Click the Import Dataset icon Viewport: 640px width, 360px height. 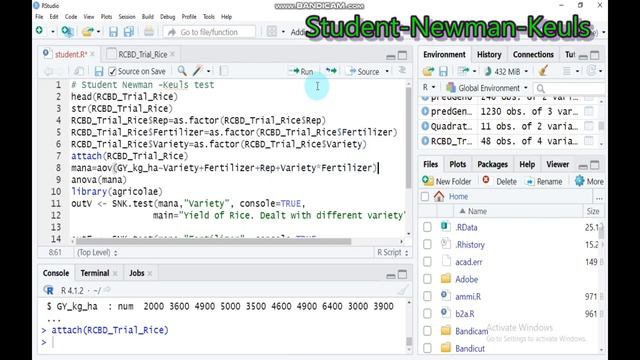(463, 71)
